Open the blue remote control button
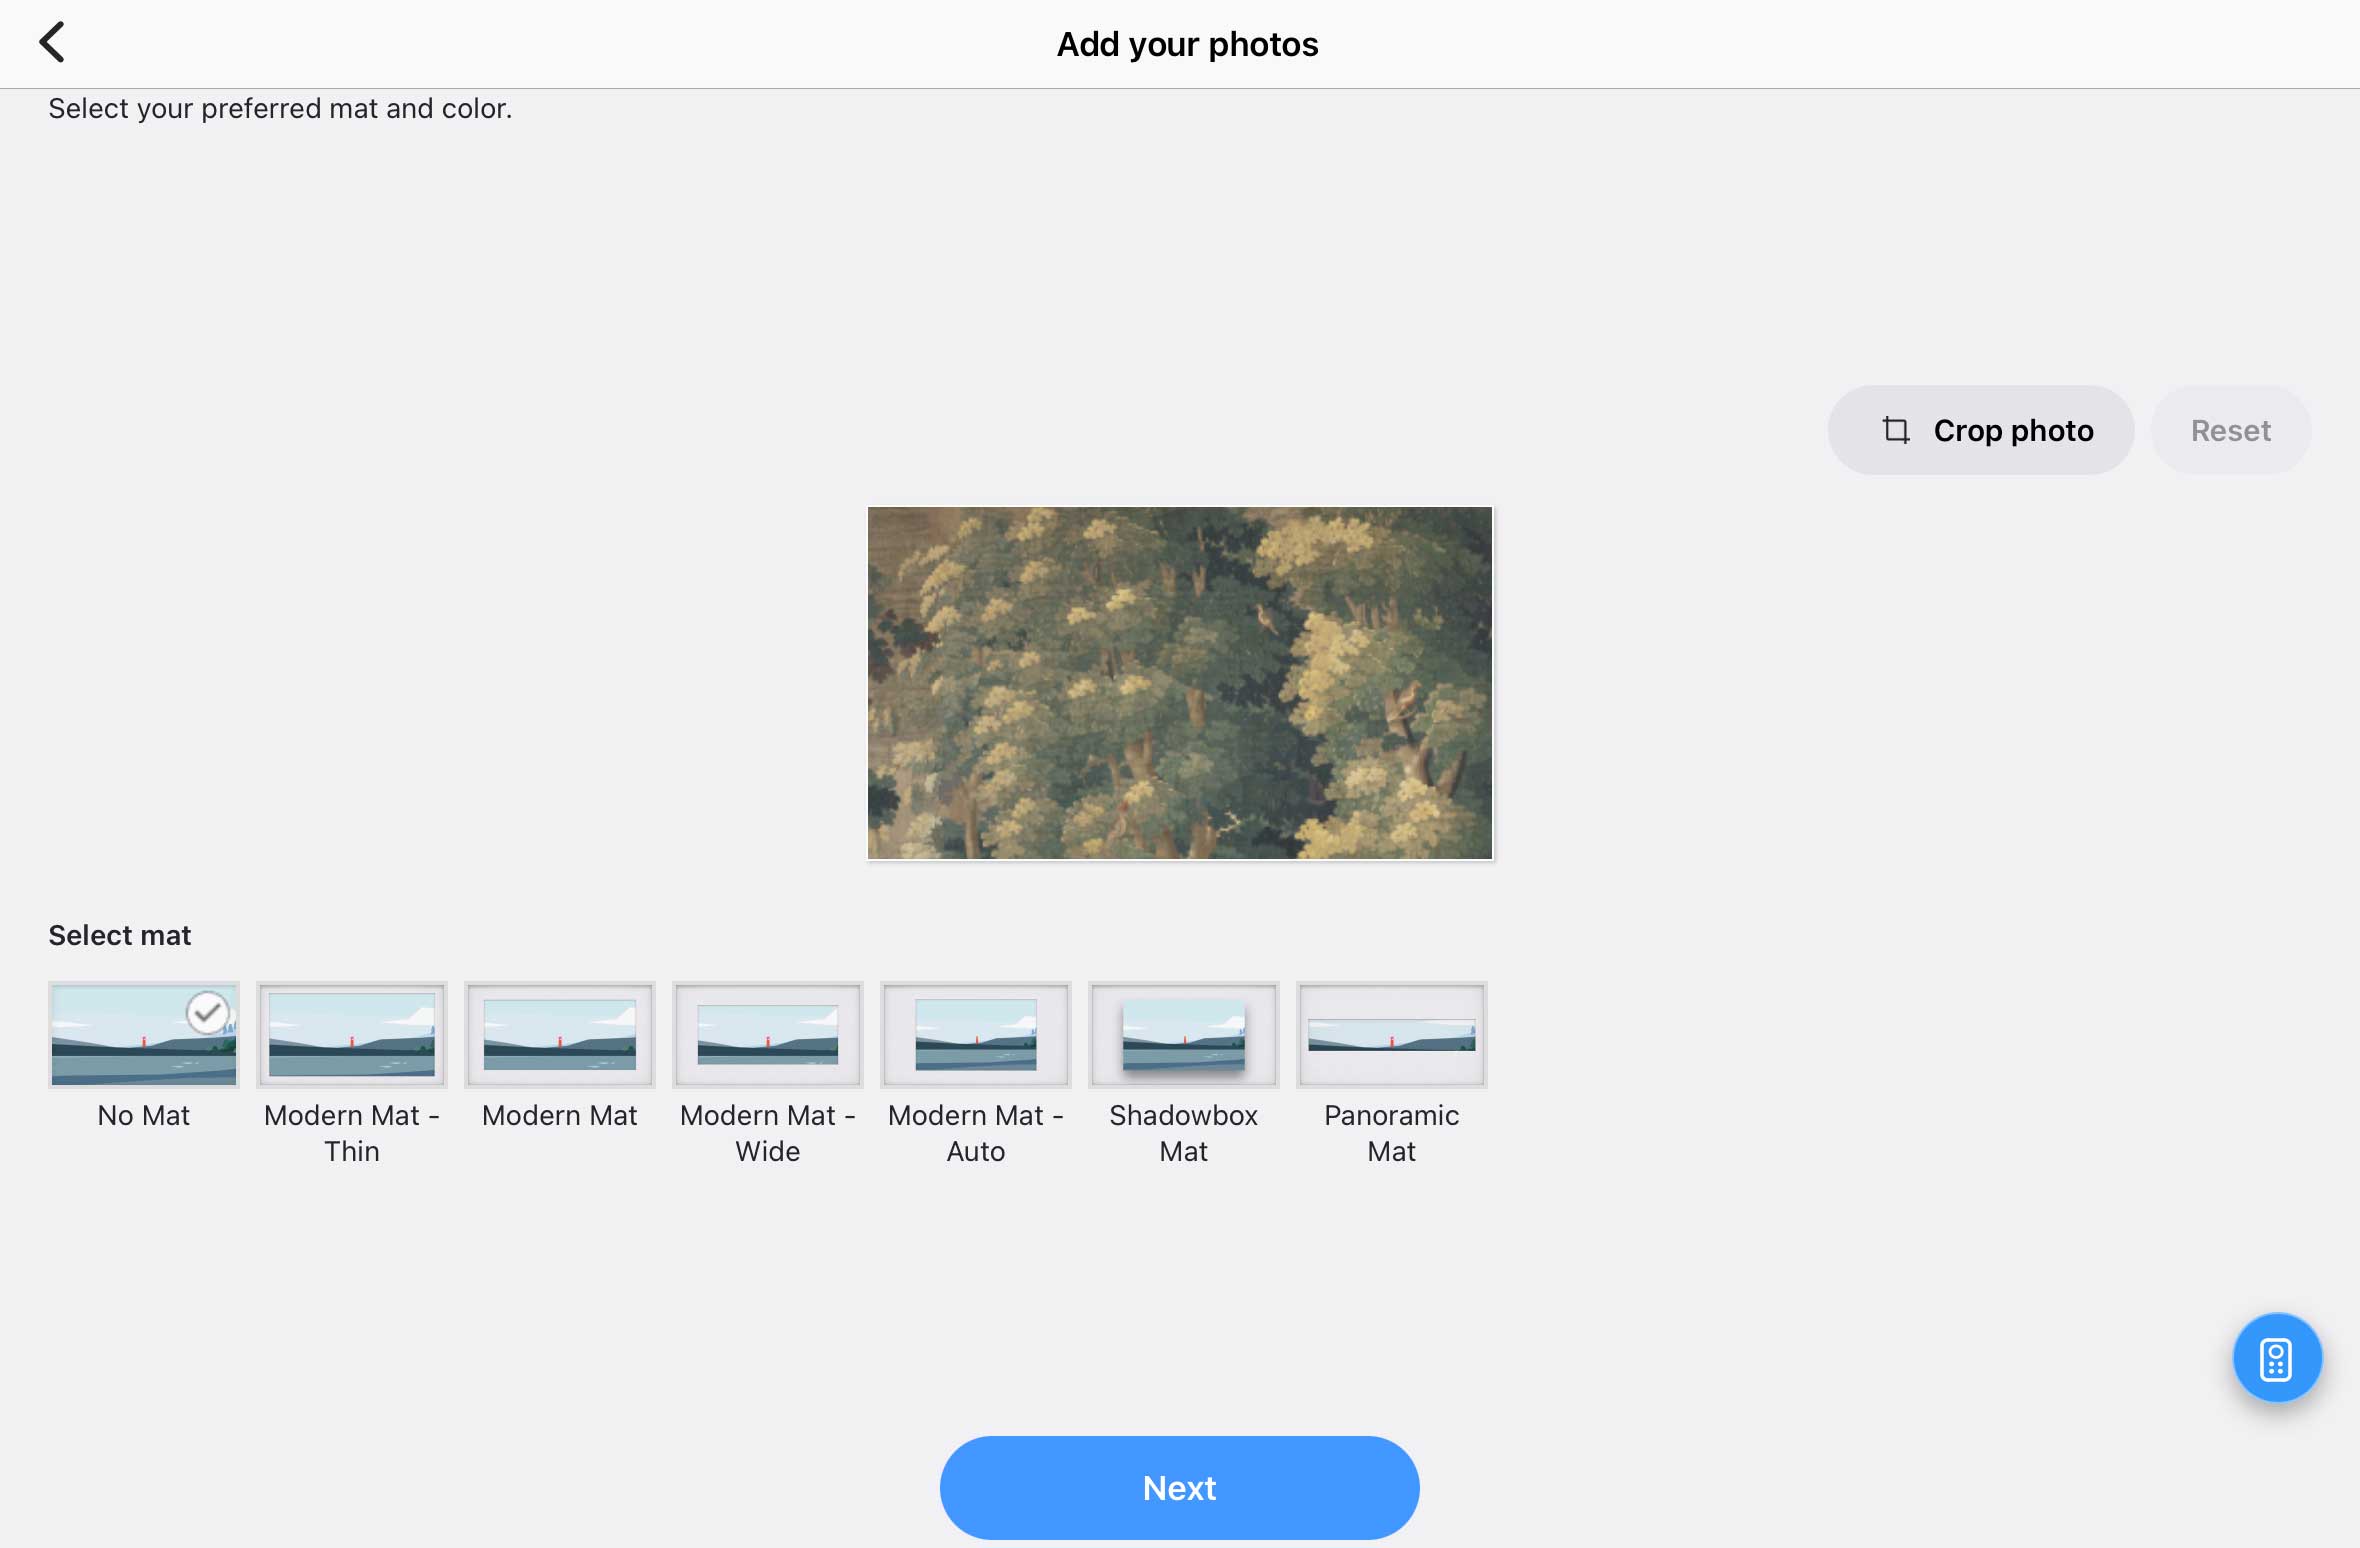This screenshot has height=1548, width=2360. [x=2277, y=1358]
